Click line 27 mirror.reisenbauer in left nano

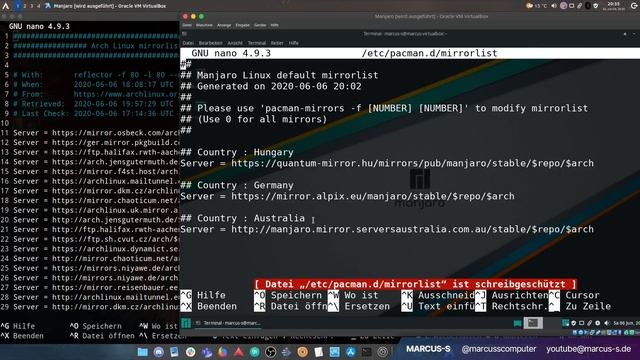(90, 287)
